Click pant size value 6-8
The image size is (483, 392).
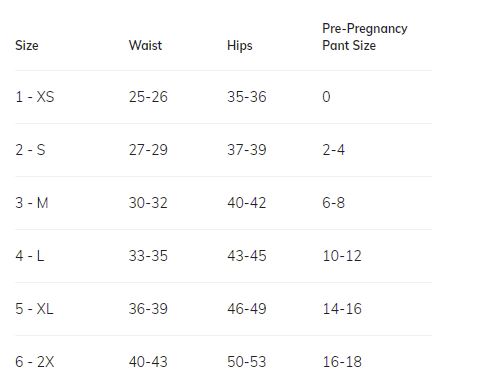tap(333, 203)
